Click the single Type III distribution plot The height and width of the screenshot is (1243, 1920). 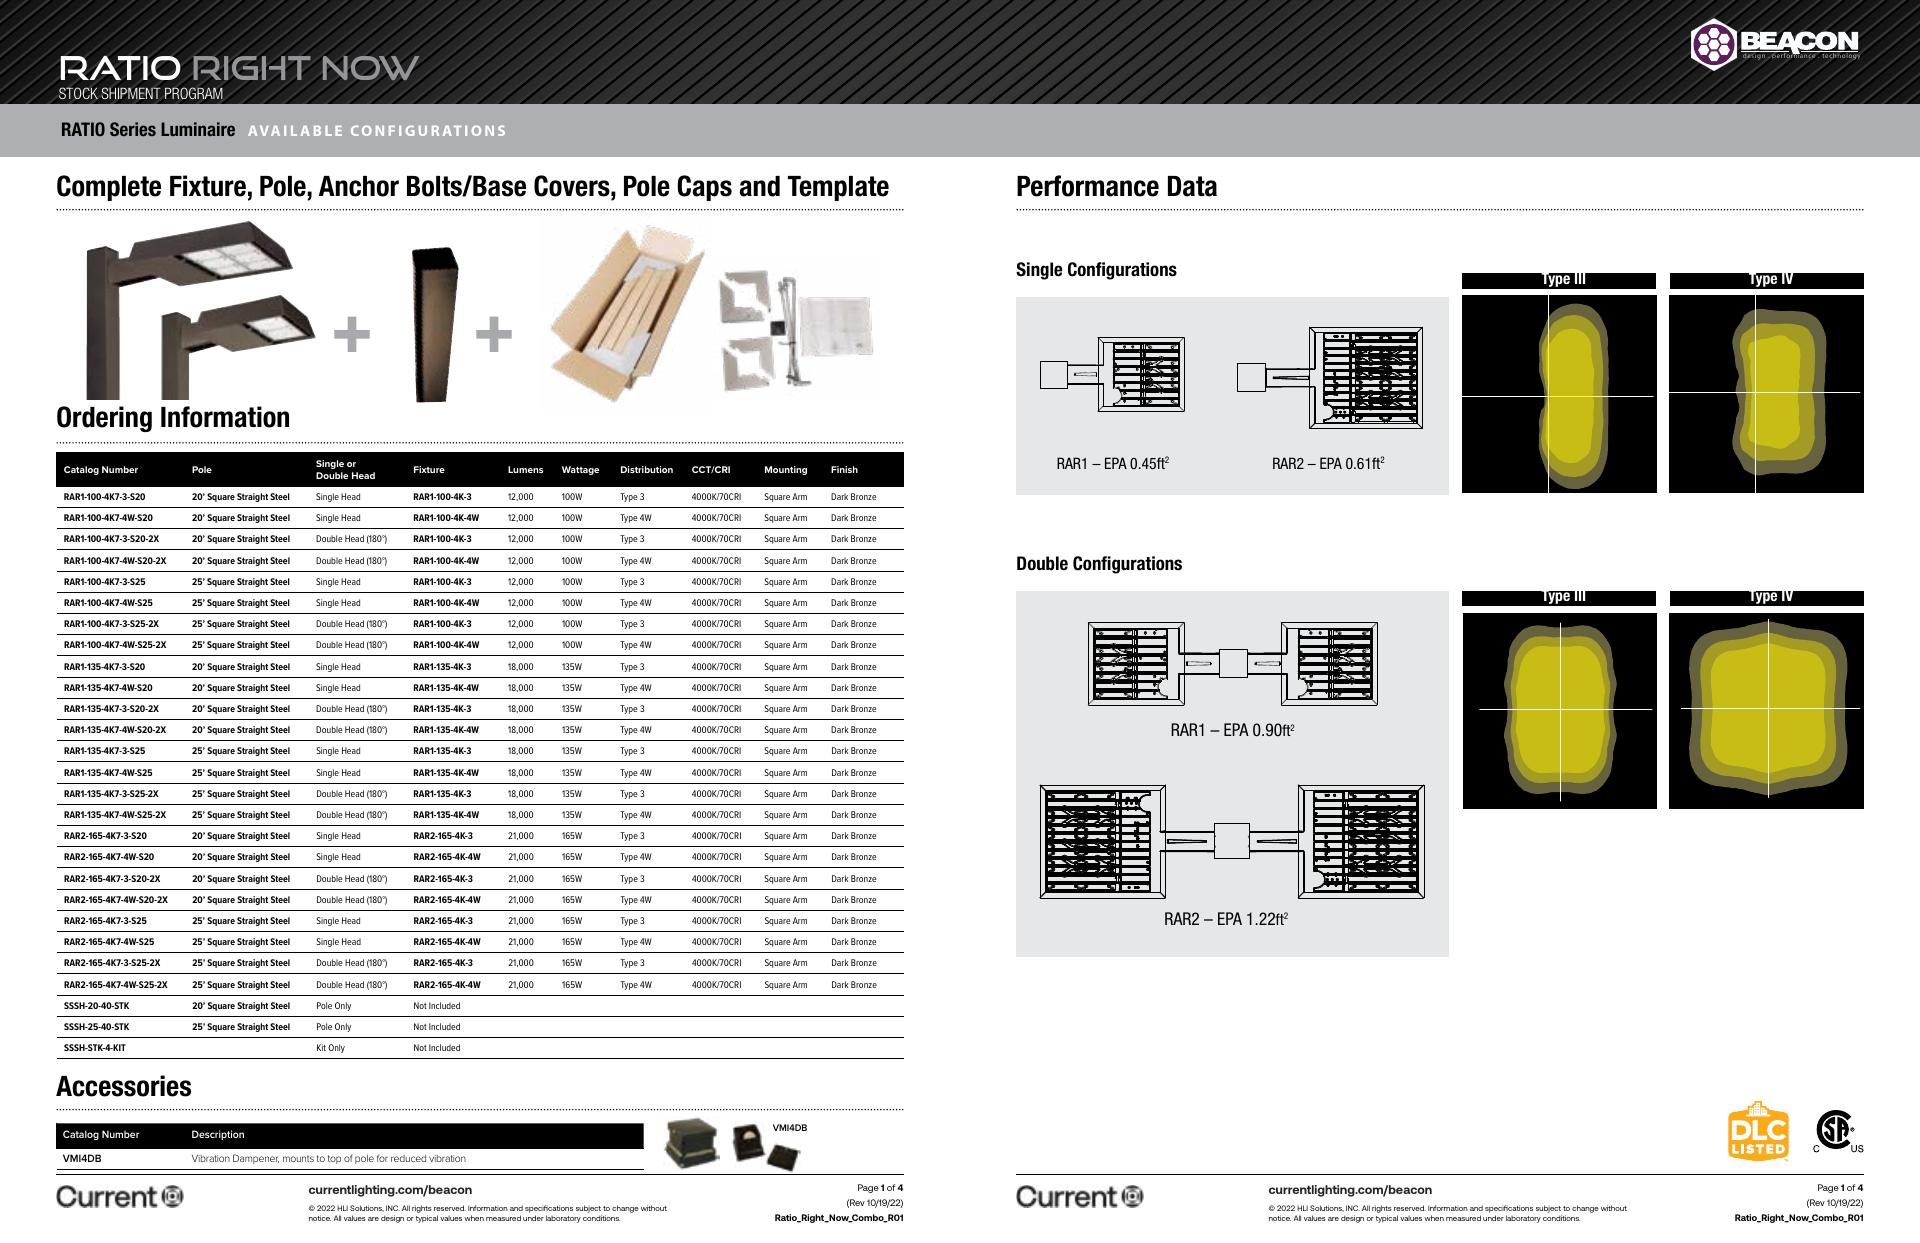(x=1558, y=394)
